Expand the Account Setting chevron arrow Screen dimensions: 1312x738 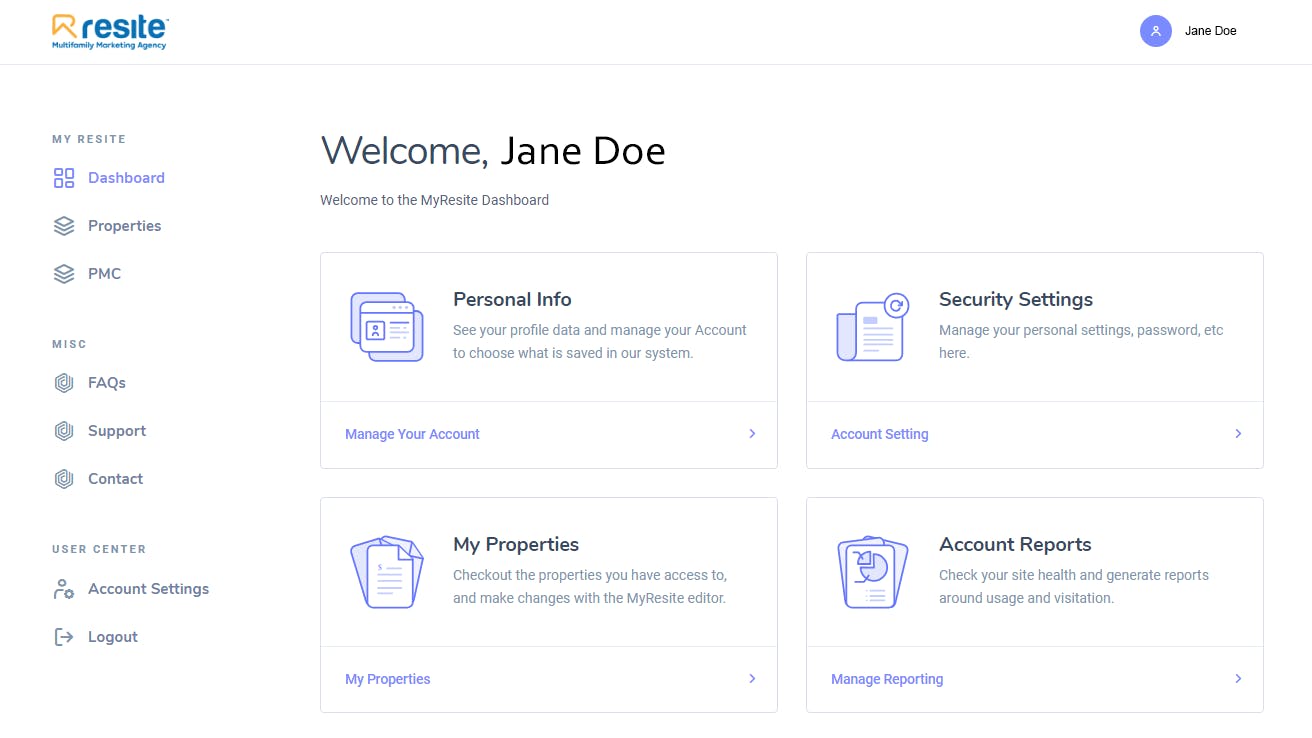tap(1238, 434)
